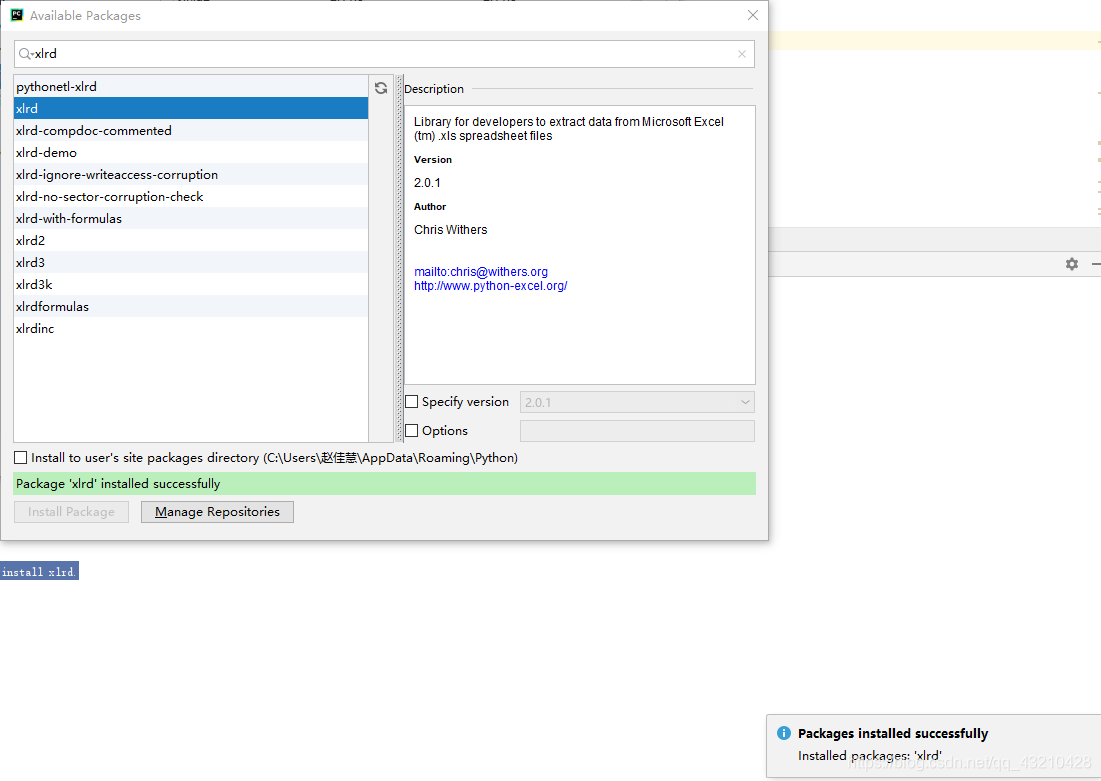Click the info icon on the notification popup
1101x781 pixels.
point(783,733)
